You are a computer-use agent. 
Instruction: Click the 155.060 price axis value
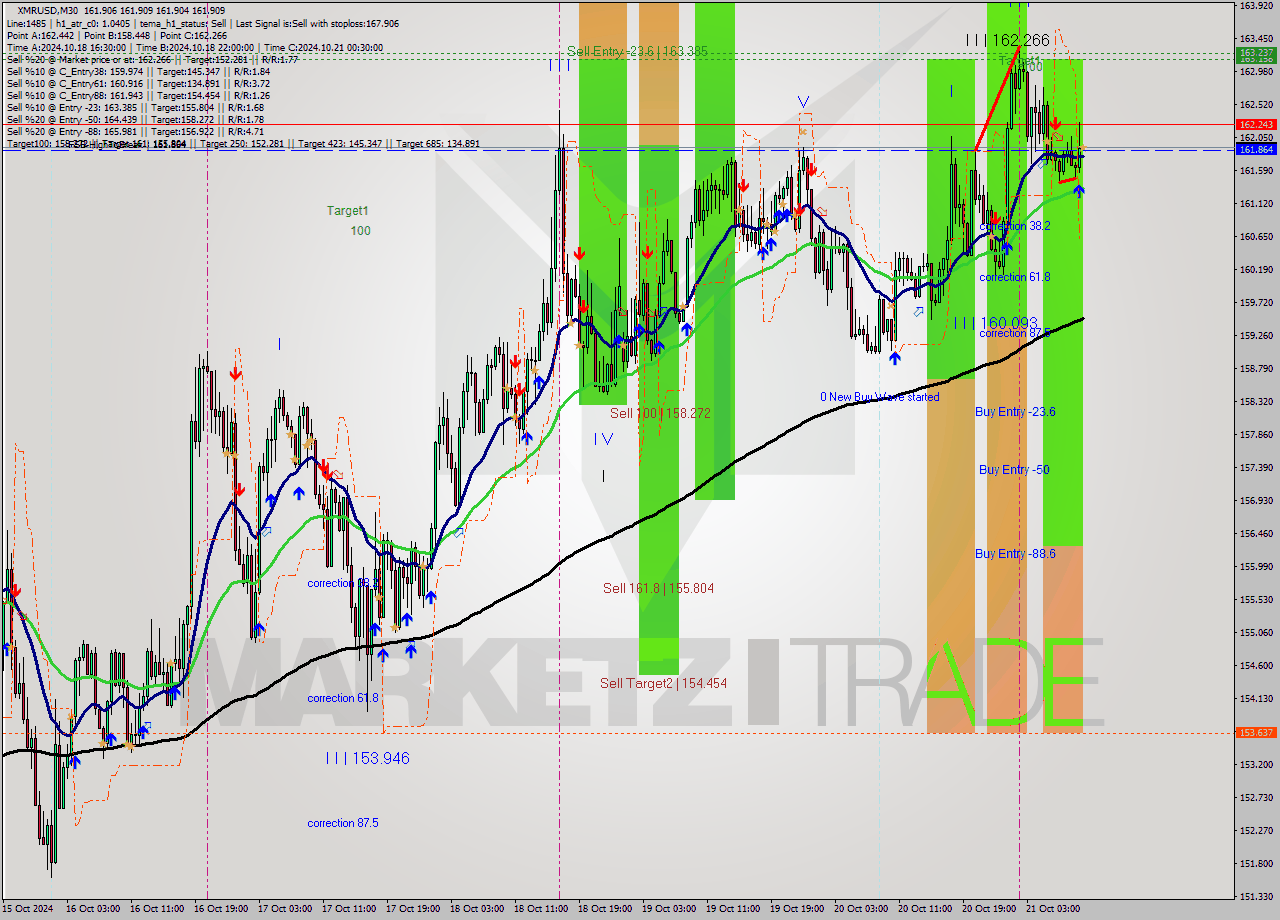pyautogui.click(x=1256, y=633)
